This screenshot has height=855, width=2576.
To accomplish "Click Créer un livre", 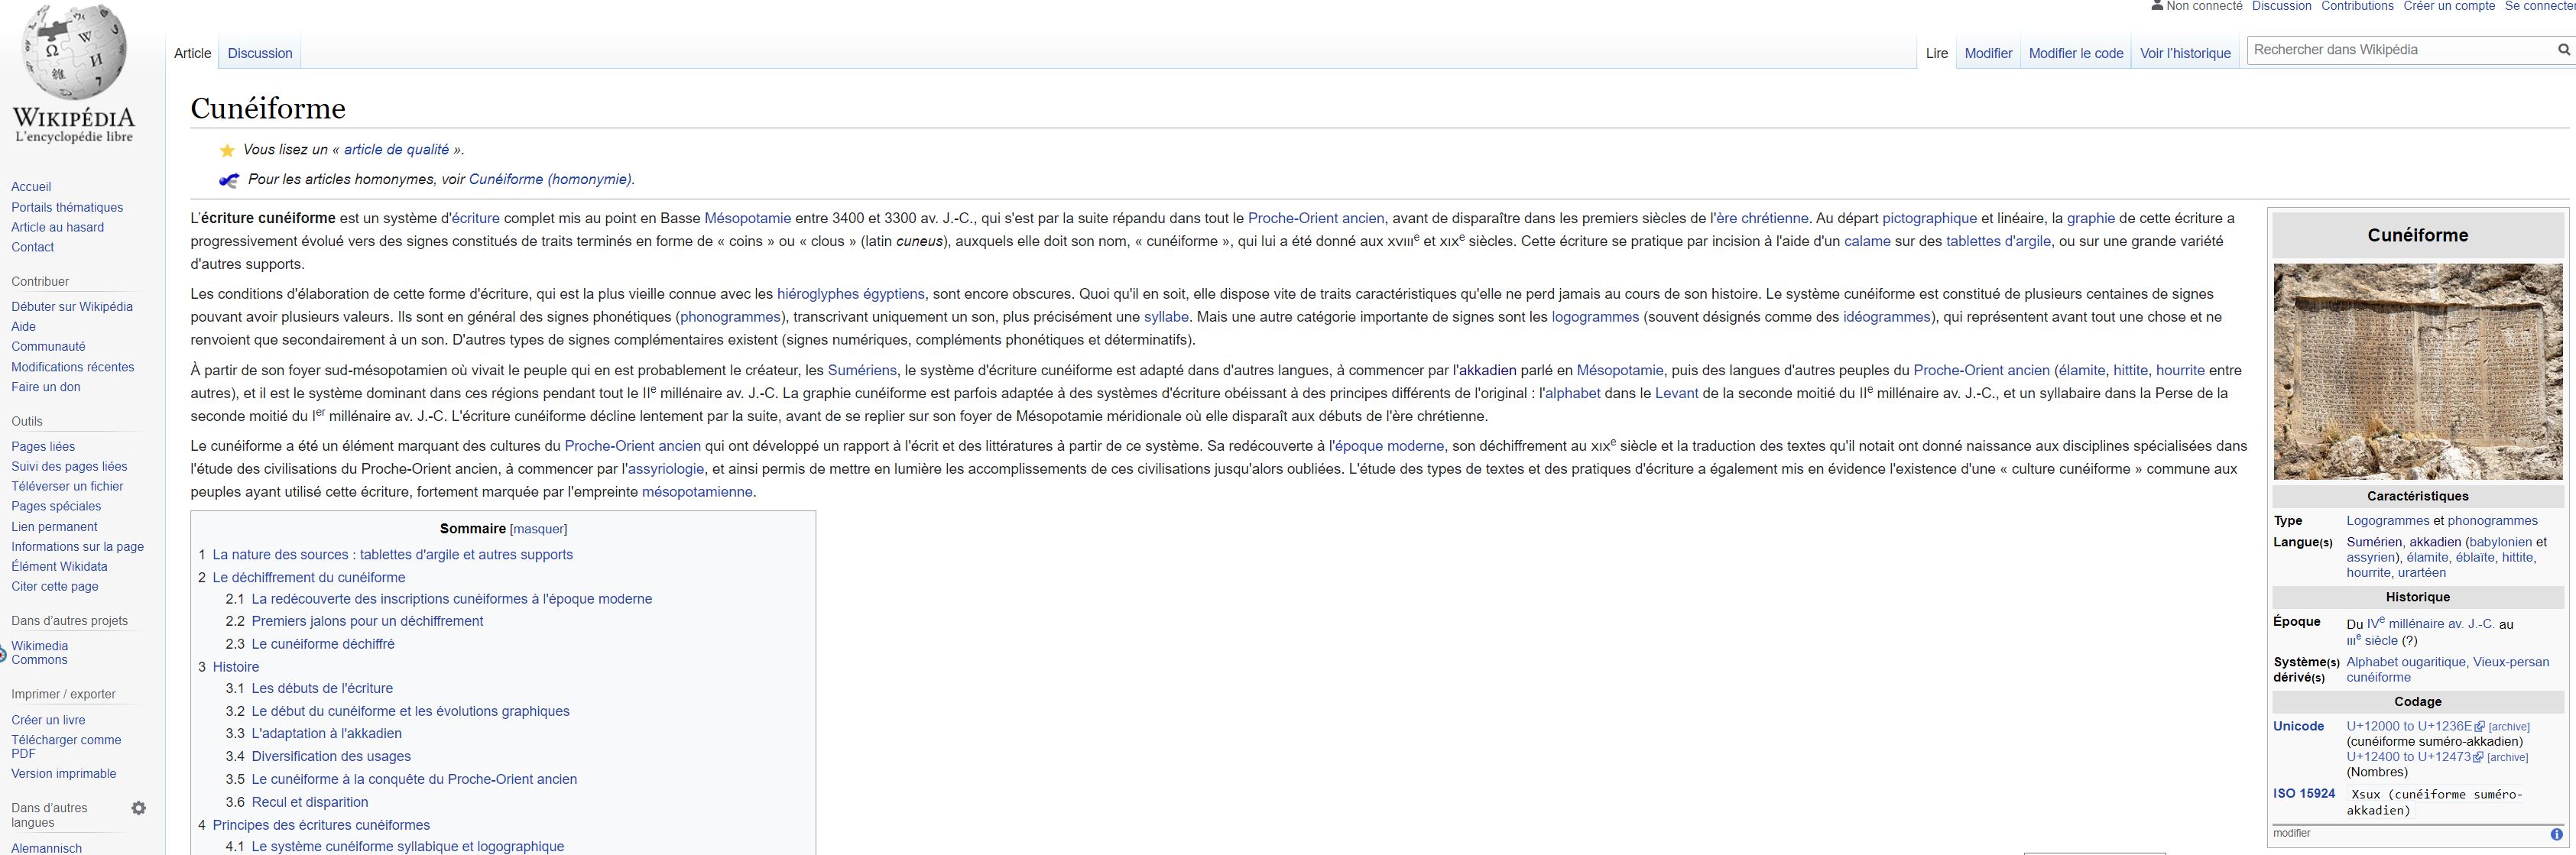I will (x=48, y=720).
